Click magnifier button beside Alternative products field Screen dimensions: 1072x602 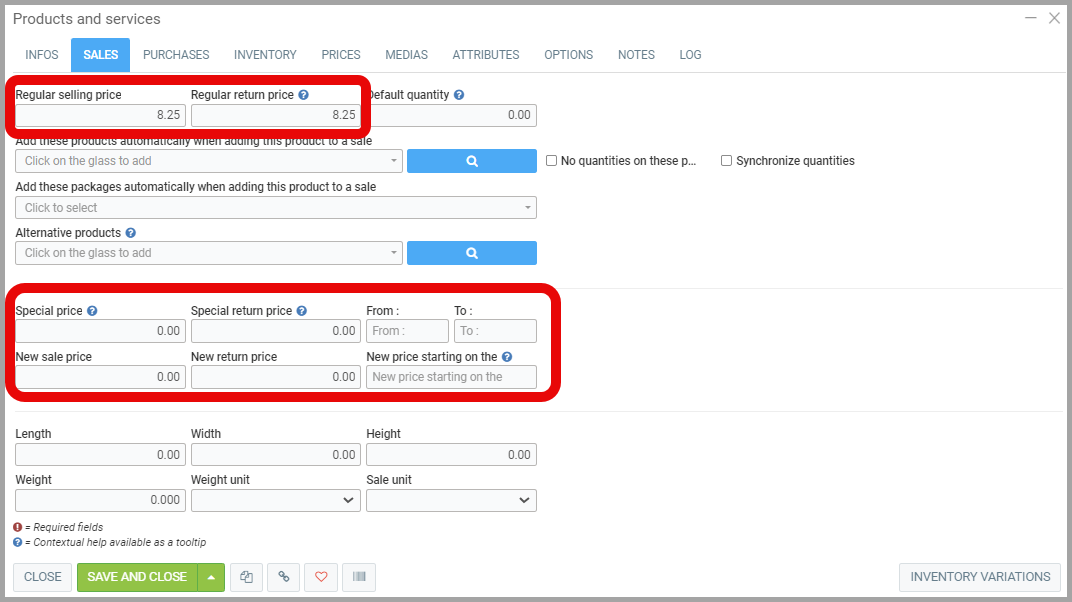[472, 253]
